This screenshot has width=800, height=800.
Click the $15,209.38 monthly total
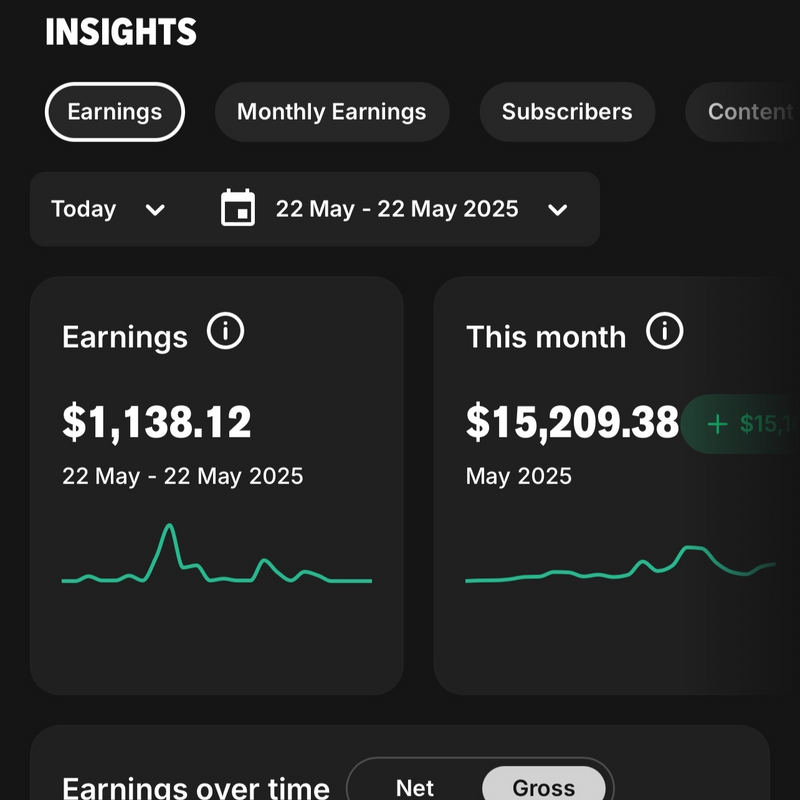coord(572,423)
